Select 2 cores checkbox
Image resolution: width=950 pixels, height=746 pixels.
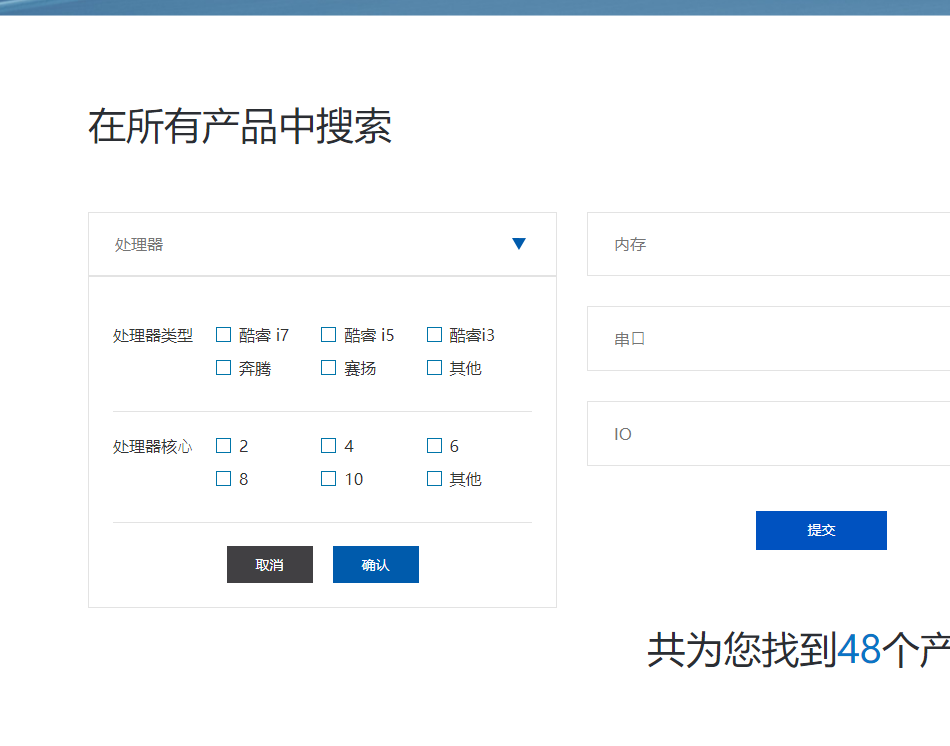pyautogui.click(x=224, y=446)
